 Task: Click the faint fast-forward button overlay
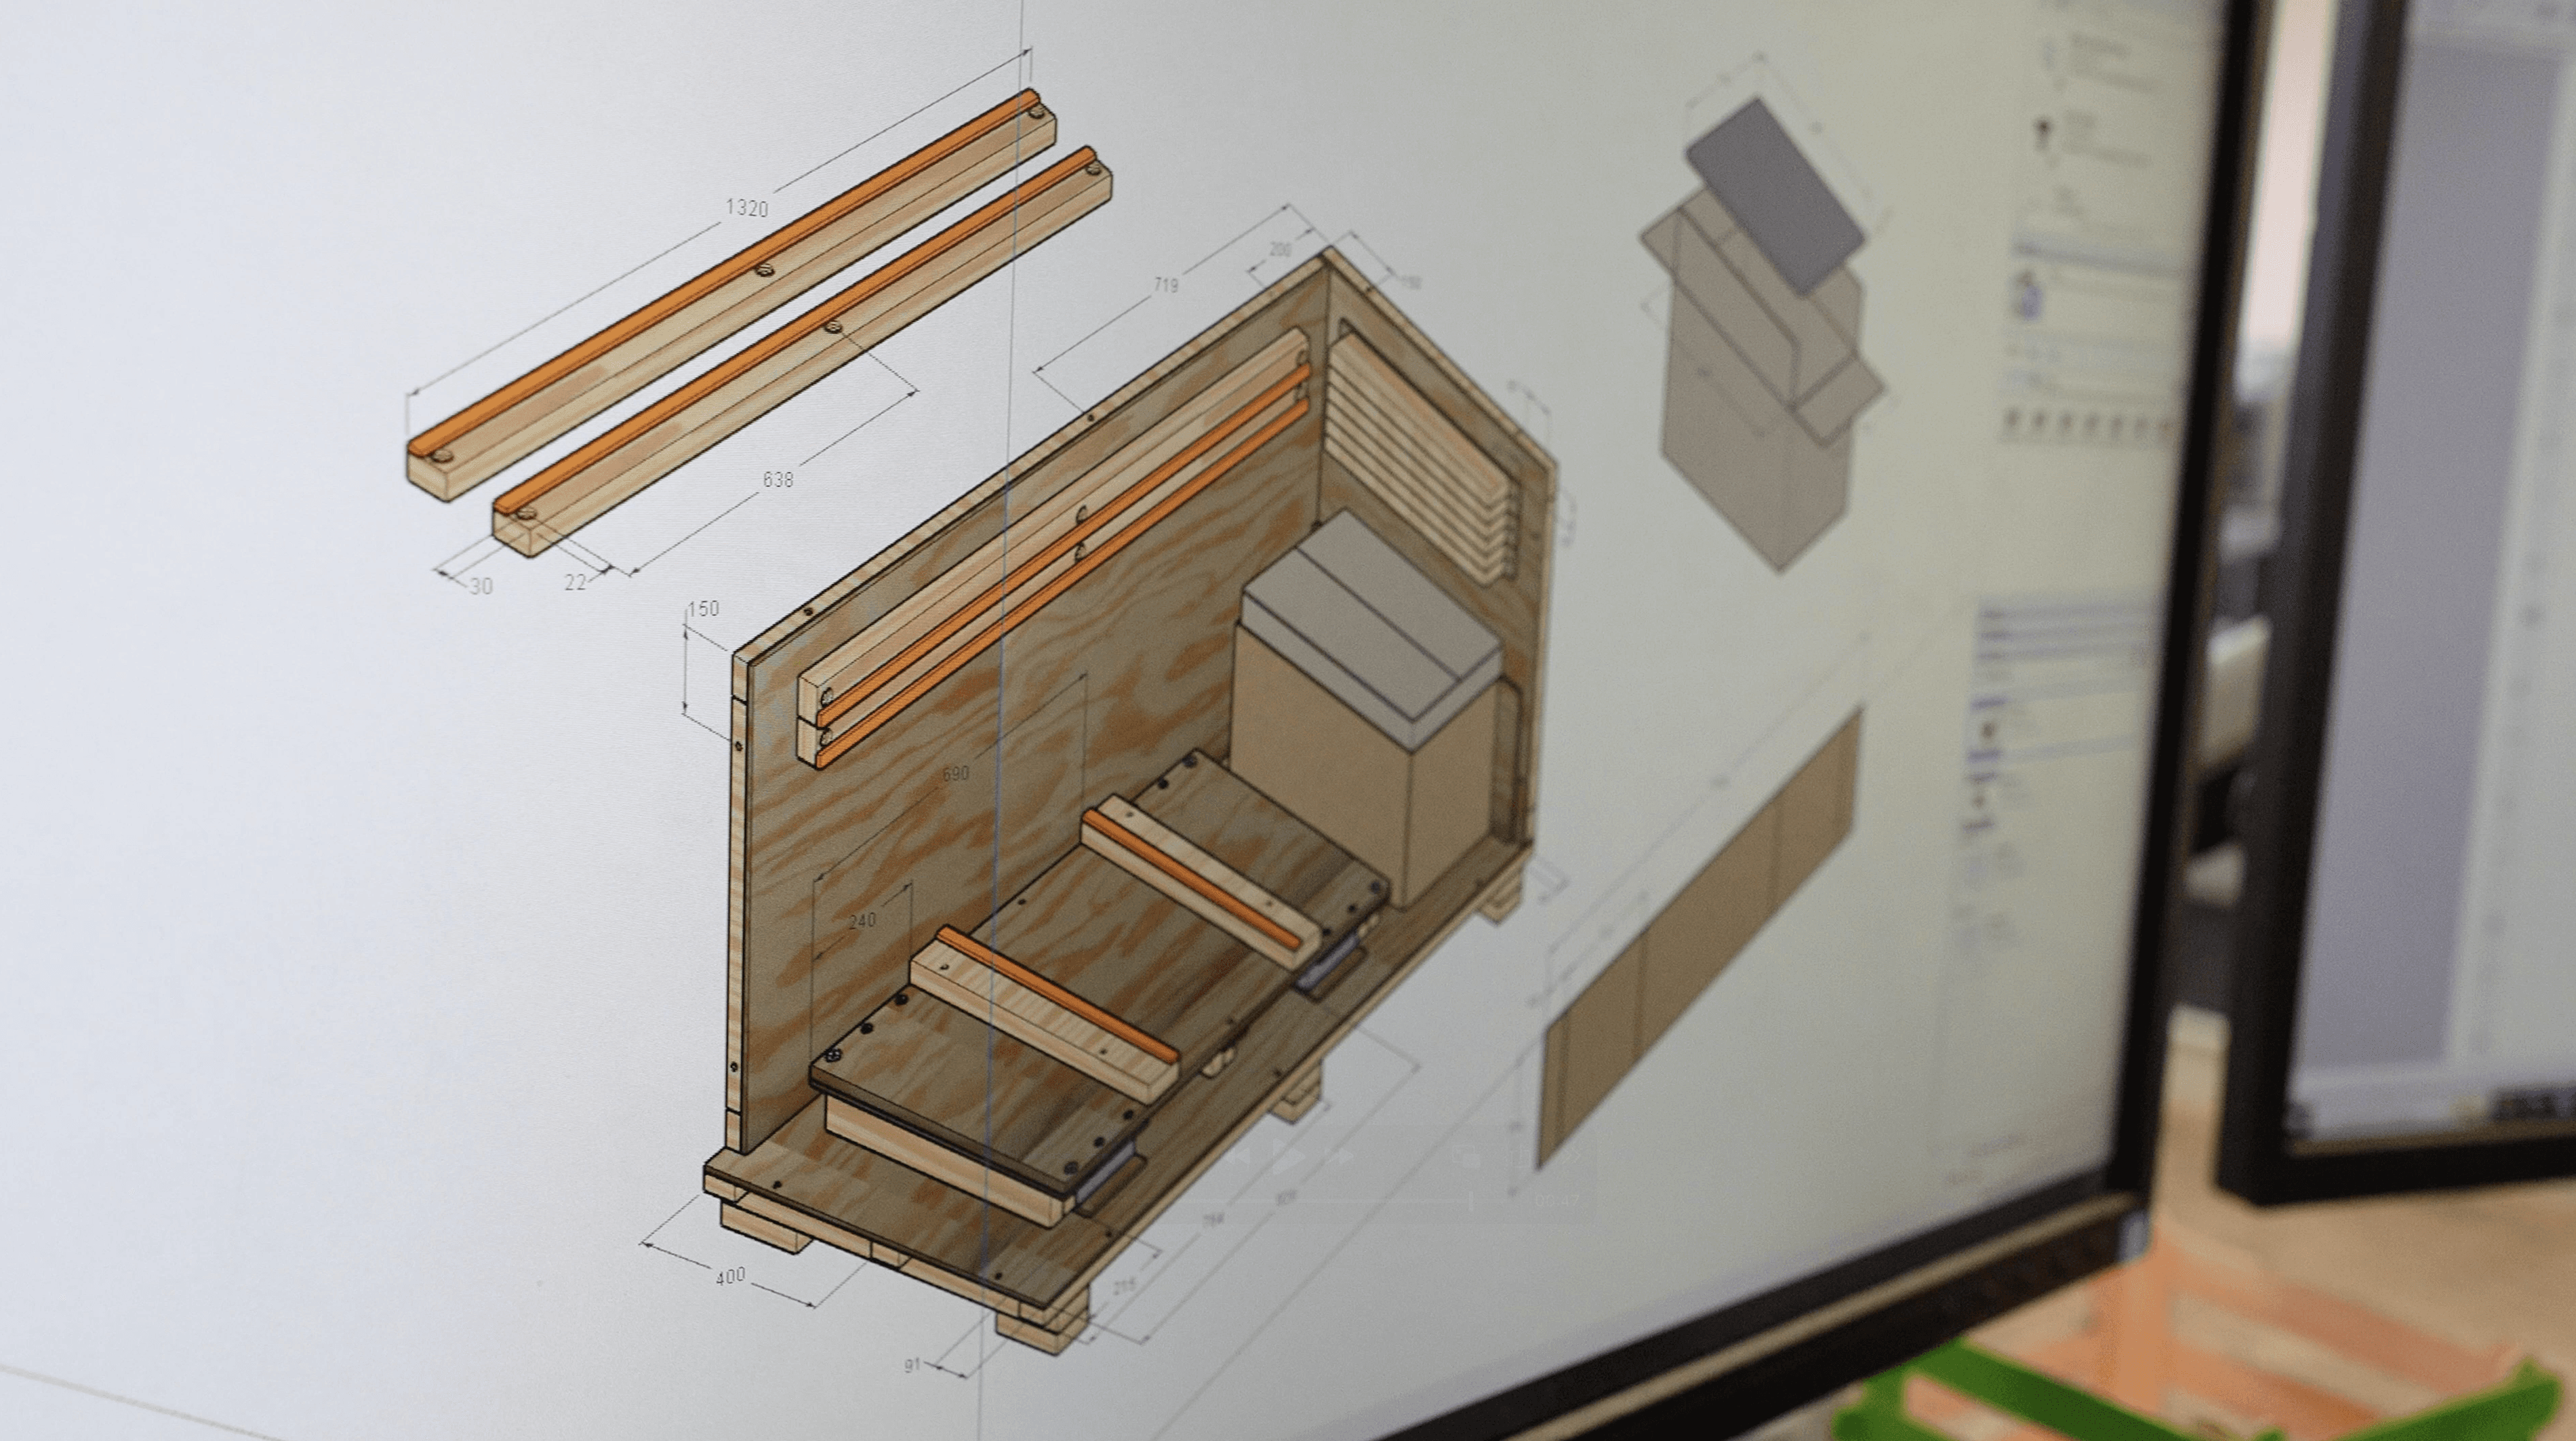(1340, 1157)
